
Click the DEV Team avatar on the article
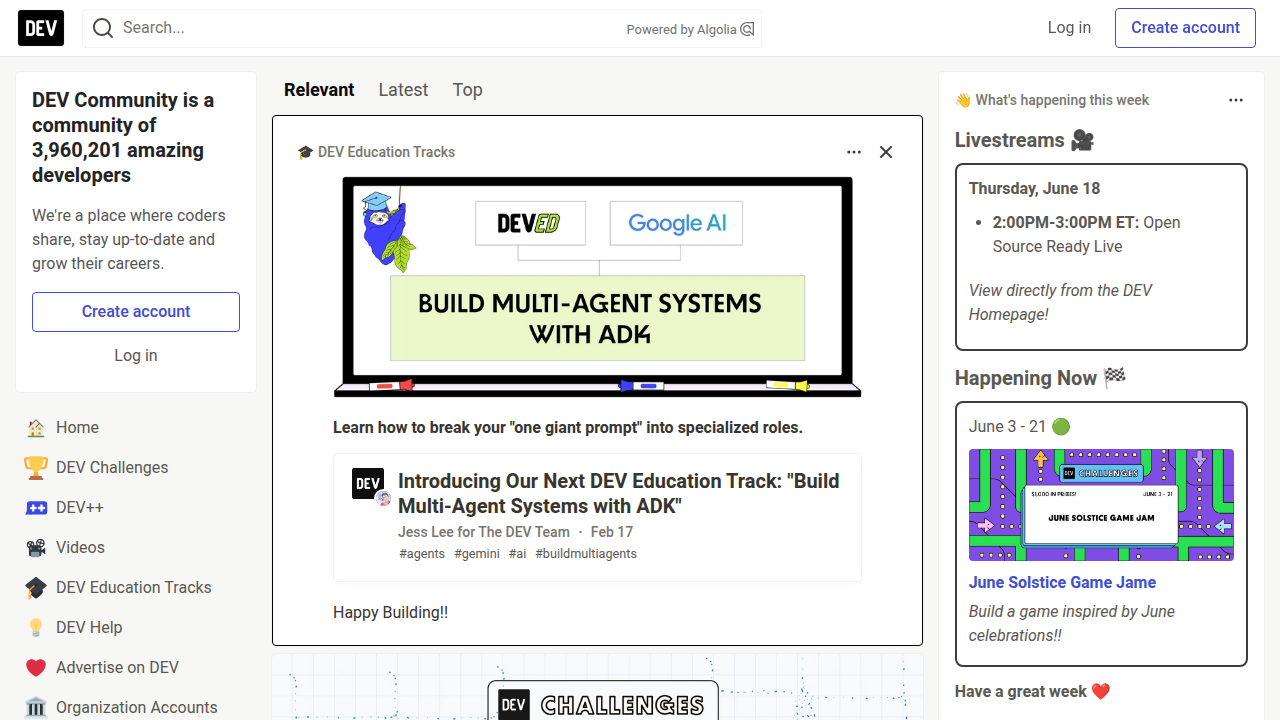(368, 484)
